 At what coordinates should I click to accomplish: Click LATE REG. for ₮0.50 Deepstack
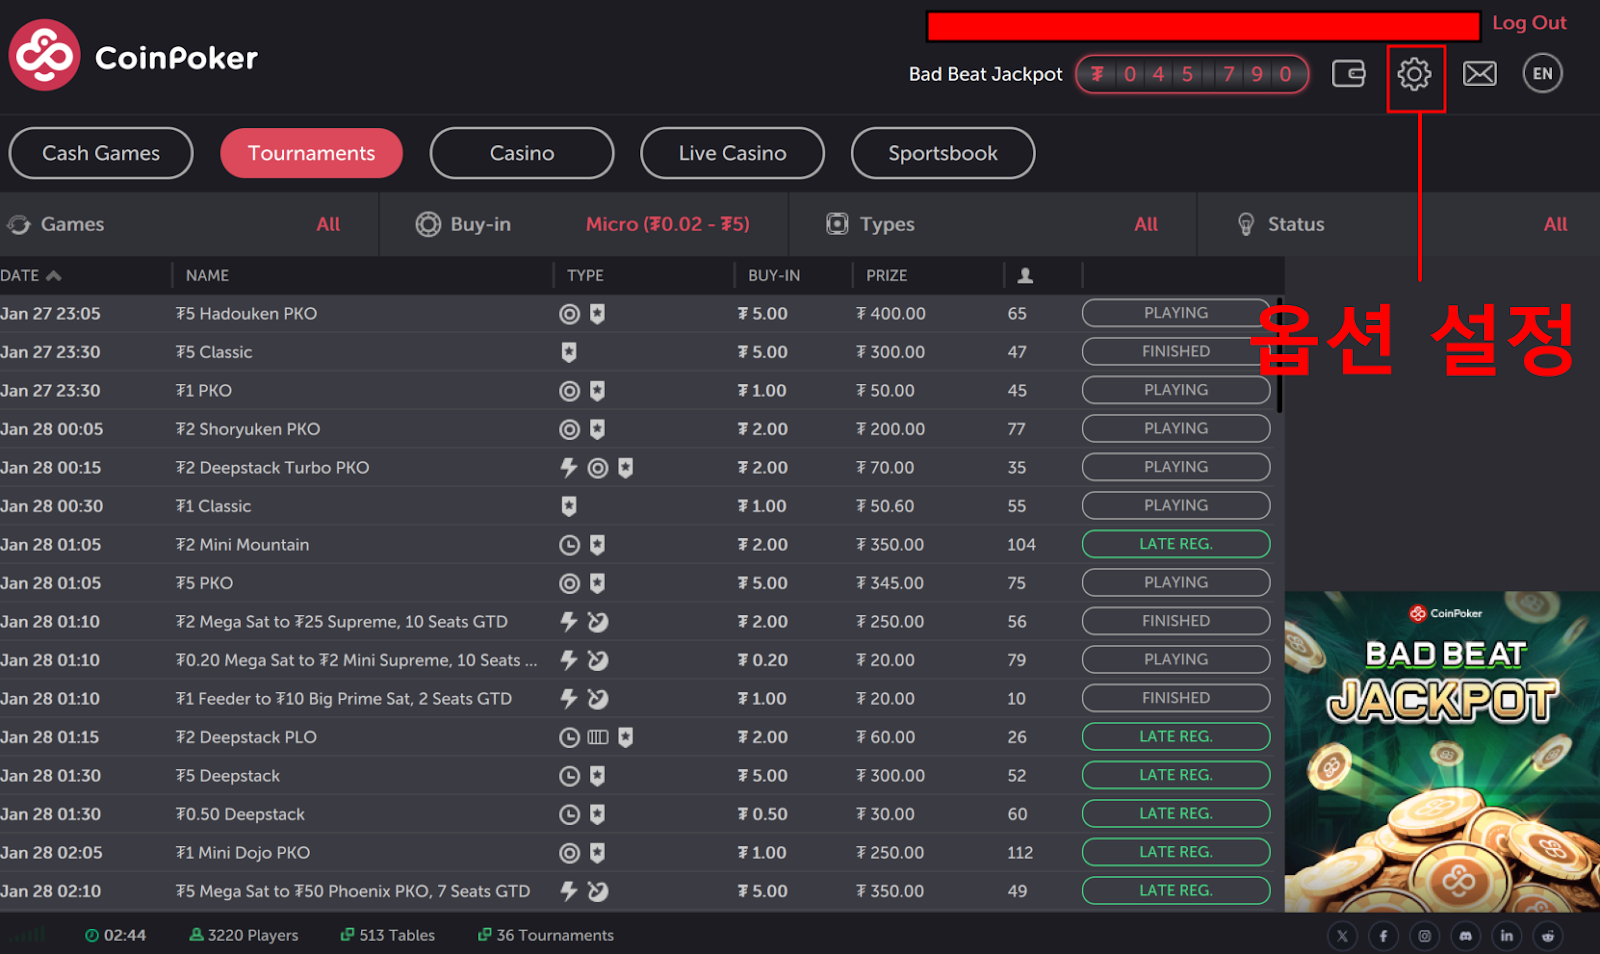pos(1176,813)
